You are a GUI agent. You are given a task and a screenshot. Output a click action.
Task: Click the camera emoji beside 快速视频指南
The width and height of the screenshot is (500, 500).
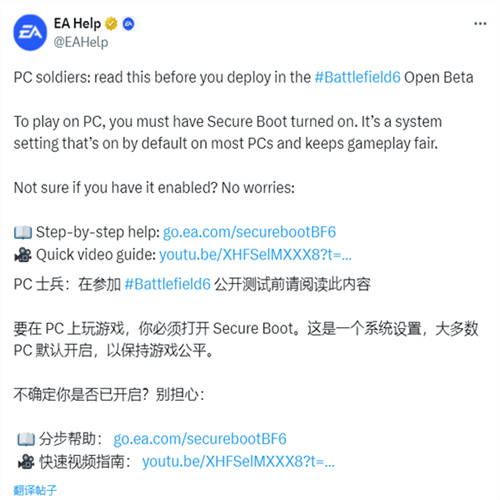coord(26,462)
